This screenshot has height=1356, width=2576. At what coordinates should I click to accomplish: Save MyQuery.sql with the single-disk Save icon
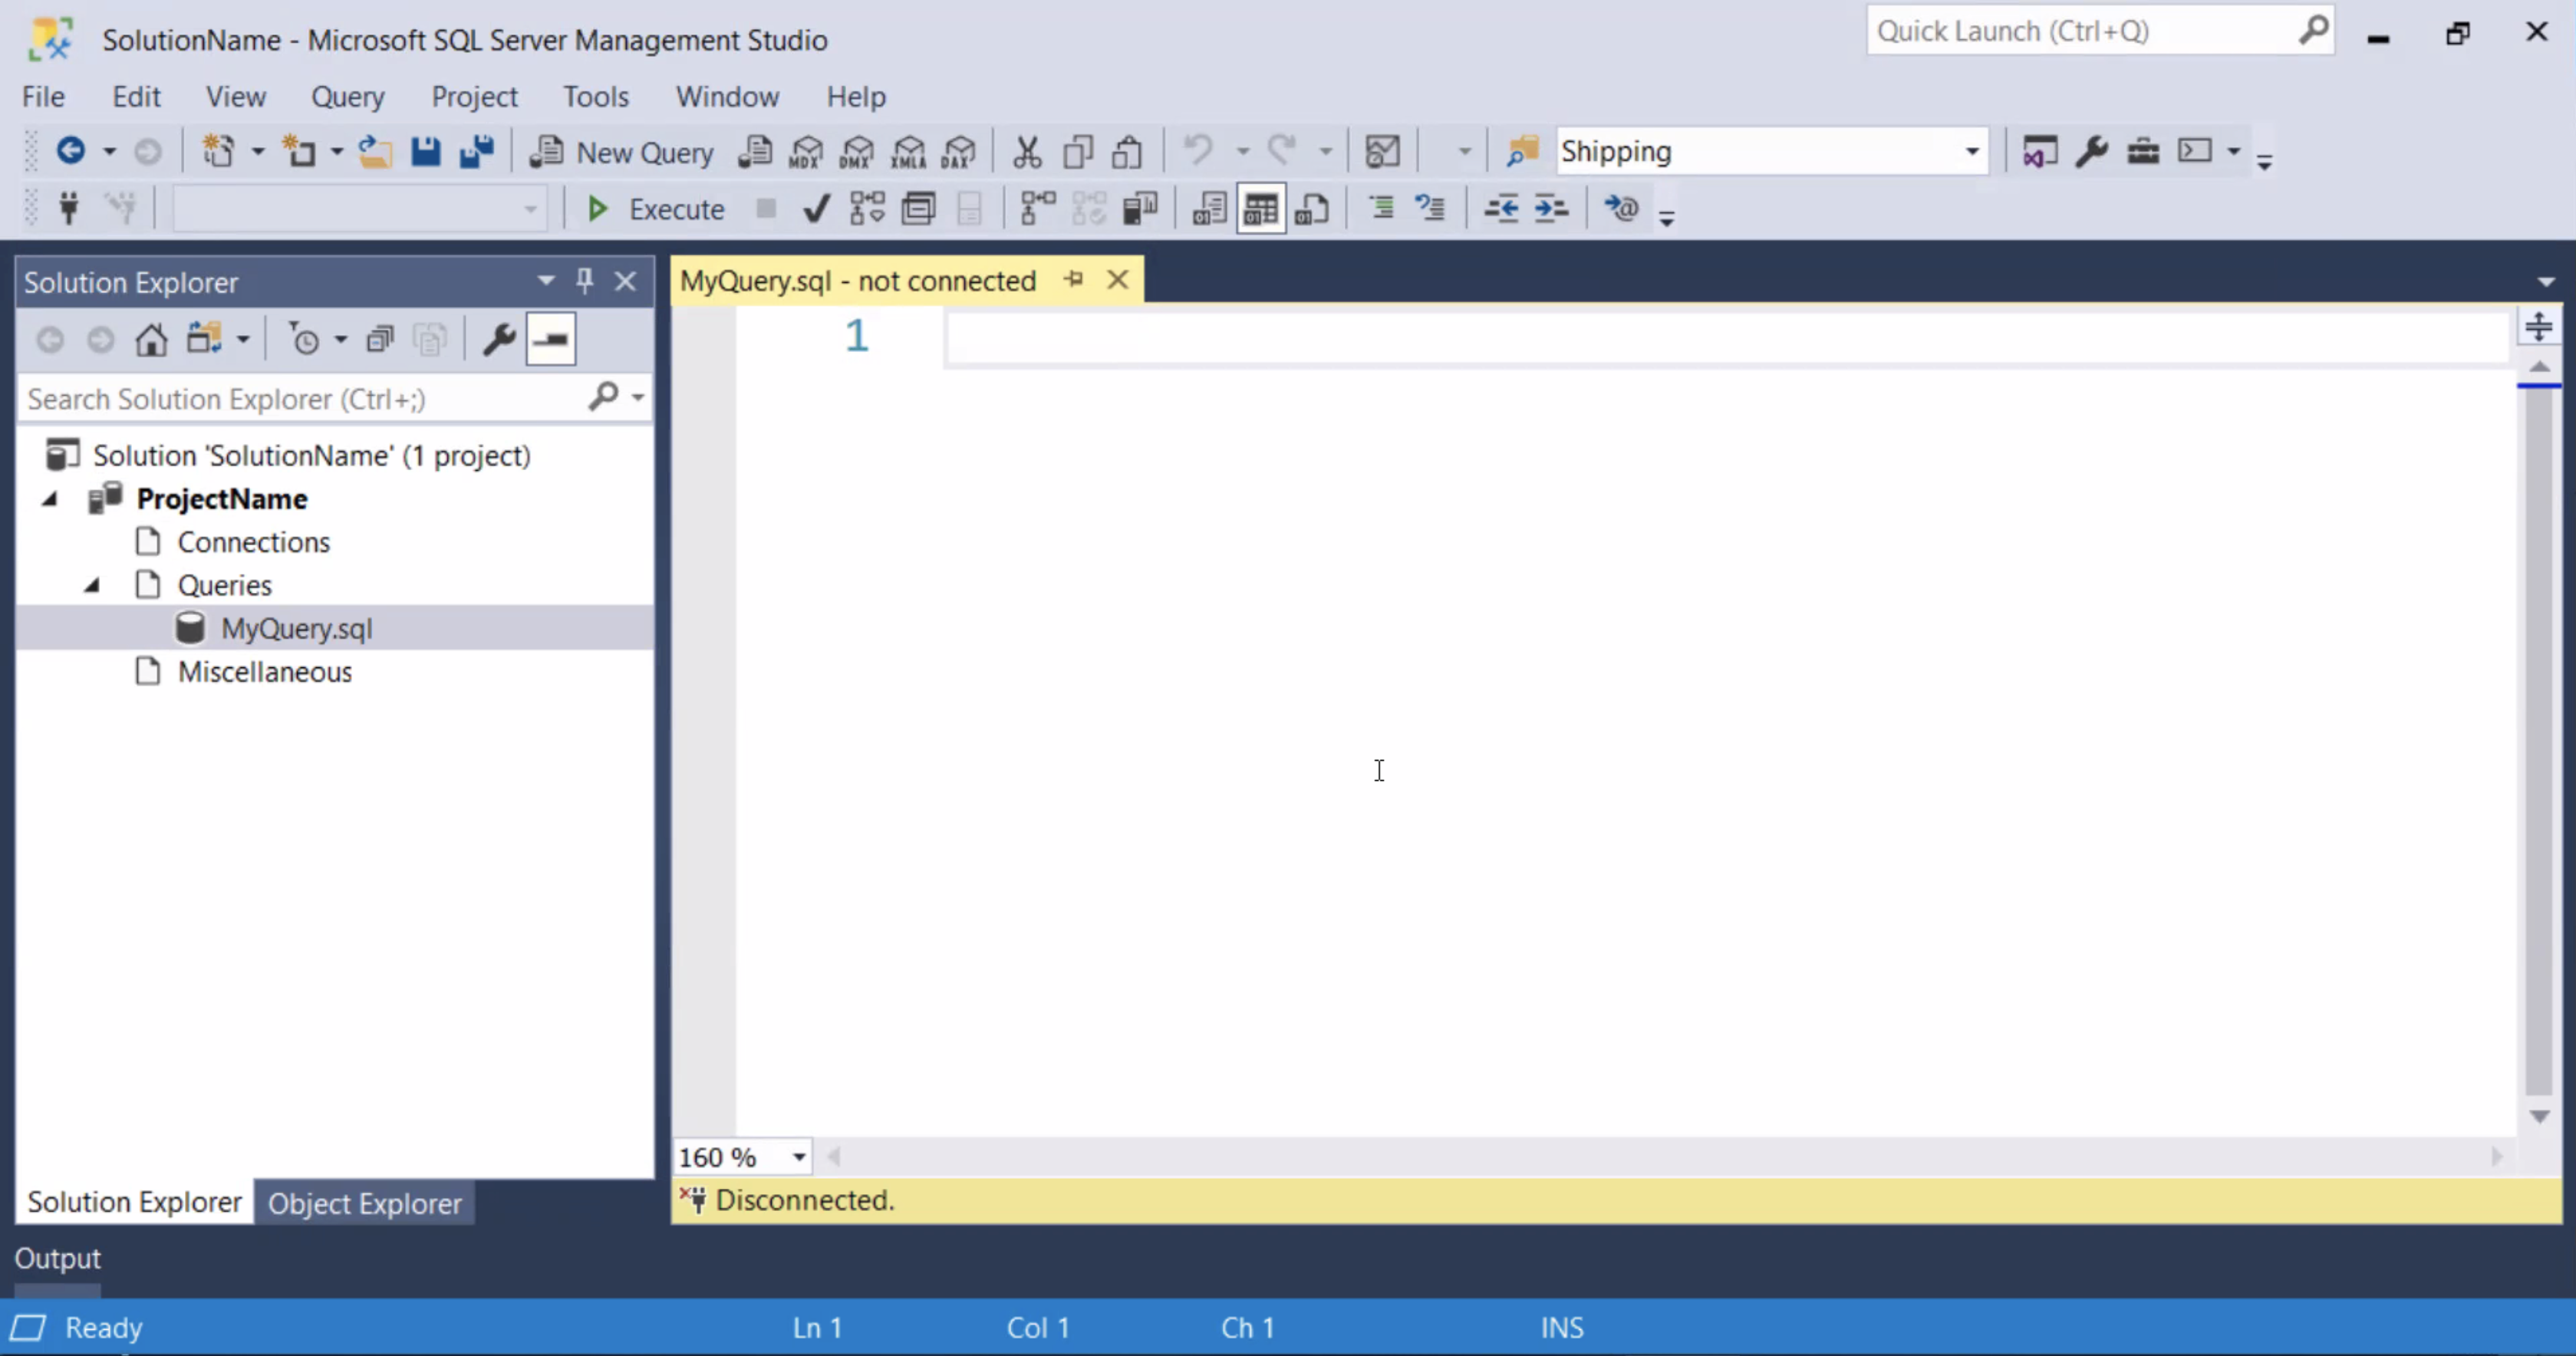[426, 151]
